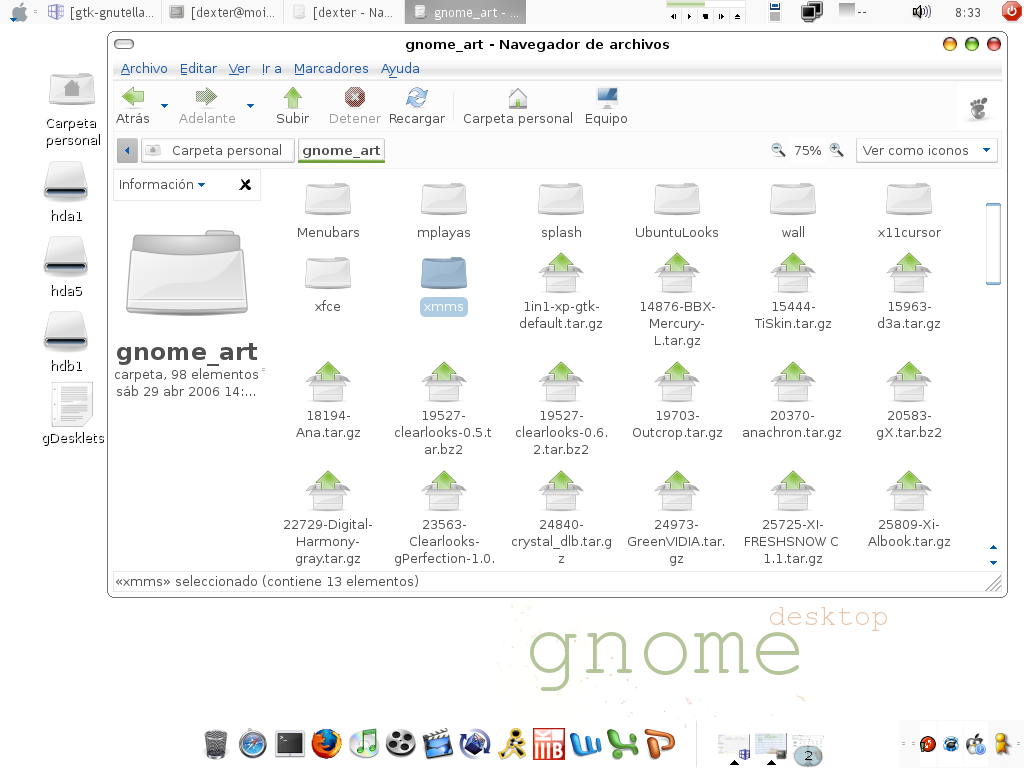The image size is (1024, 768).
Task: Open the Ver como iconos dropdown
Action: point(927,150)
